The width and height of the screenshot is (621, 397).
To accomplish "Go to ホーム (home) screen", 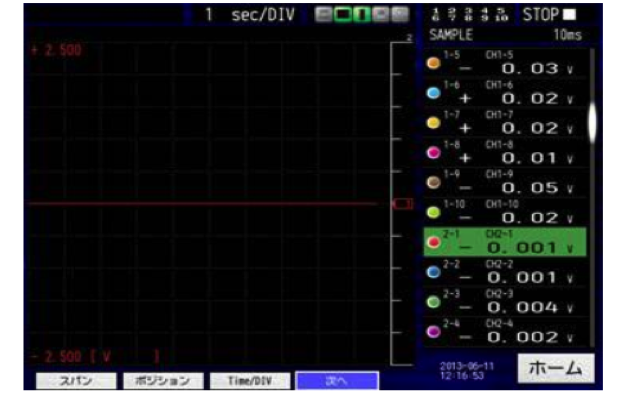I will [556, 368].
